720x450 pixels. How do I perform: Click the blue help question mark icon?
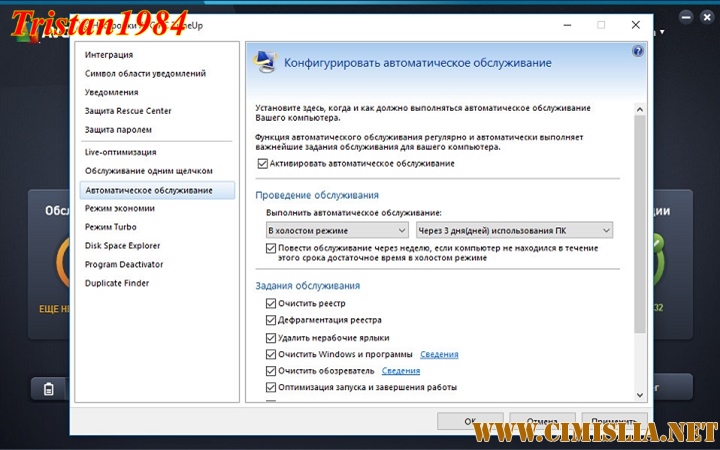click(637, 51)
